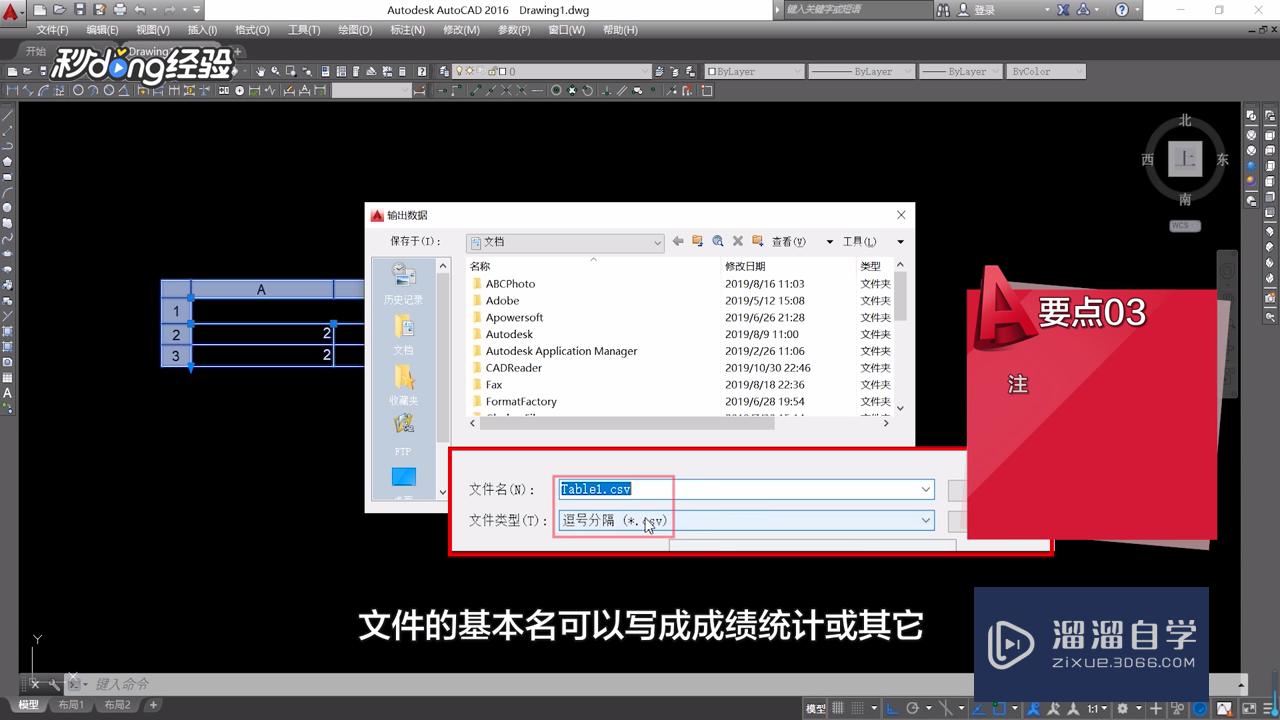
Task: Click the ViewCube 上 top face
Action: pyautogui.click(x=1185, y=159)
